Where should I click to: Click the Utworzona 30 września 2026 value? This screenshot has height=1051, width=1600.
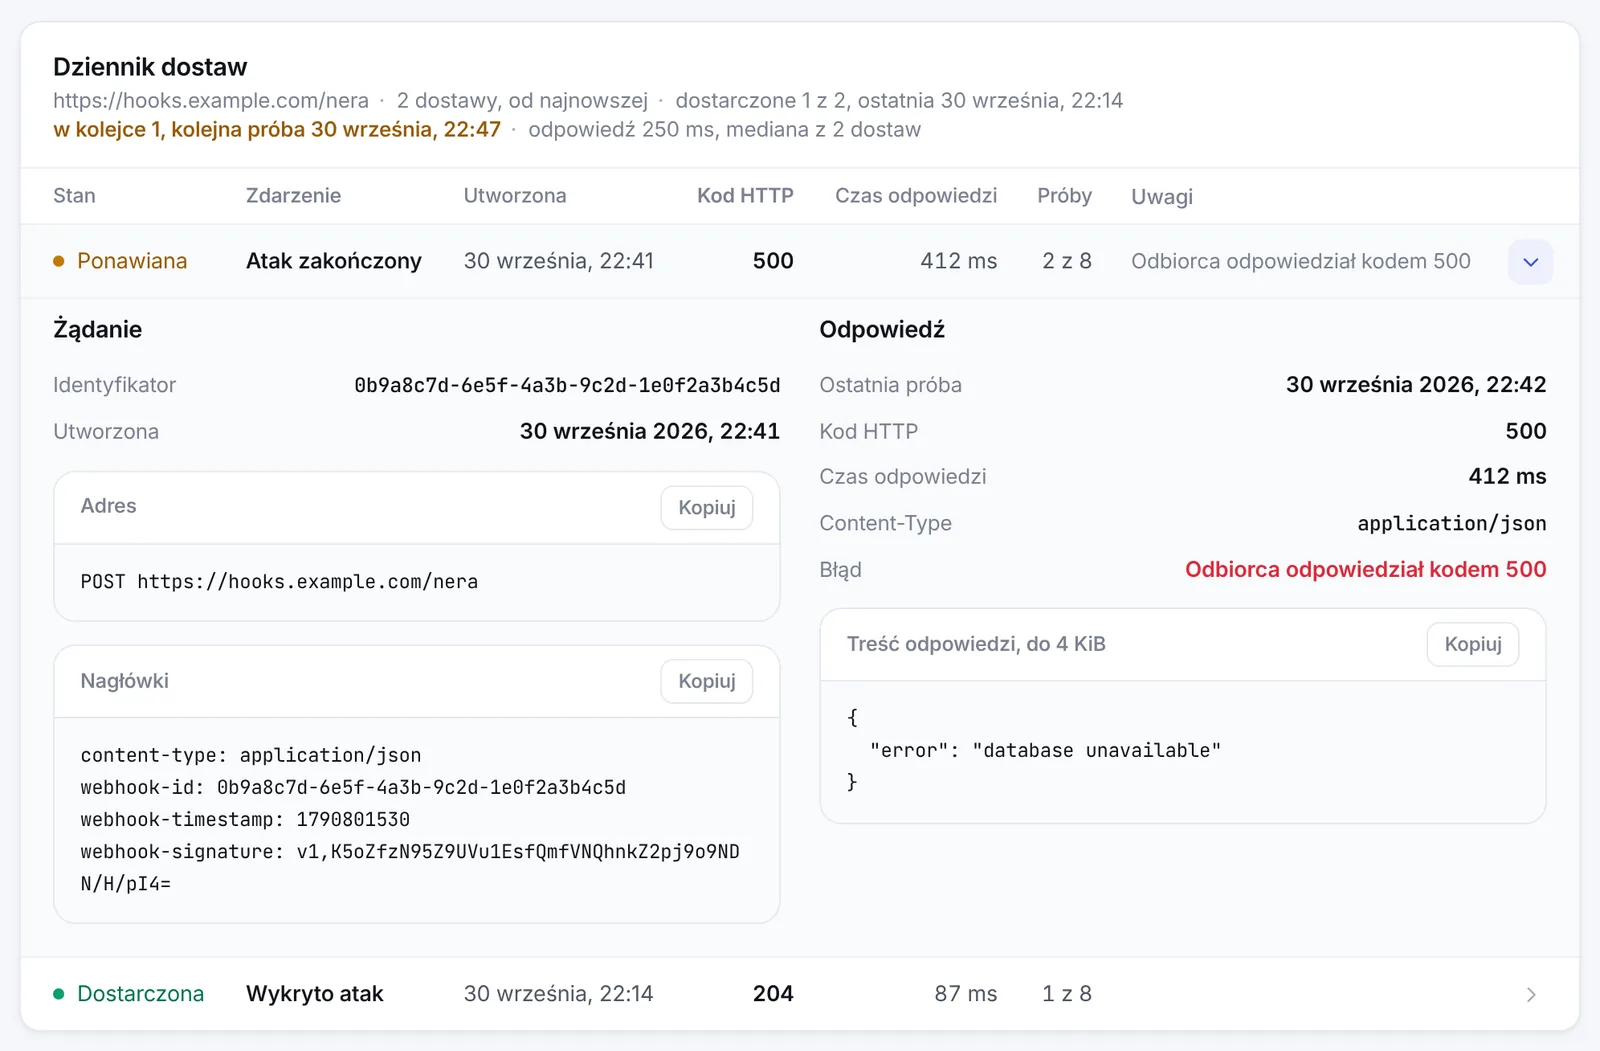click(x=650, y=432)
